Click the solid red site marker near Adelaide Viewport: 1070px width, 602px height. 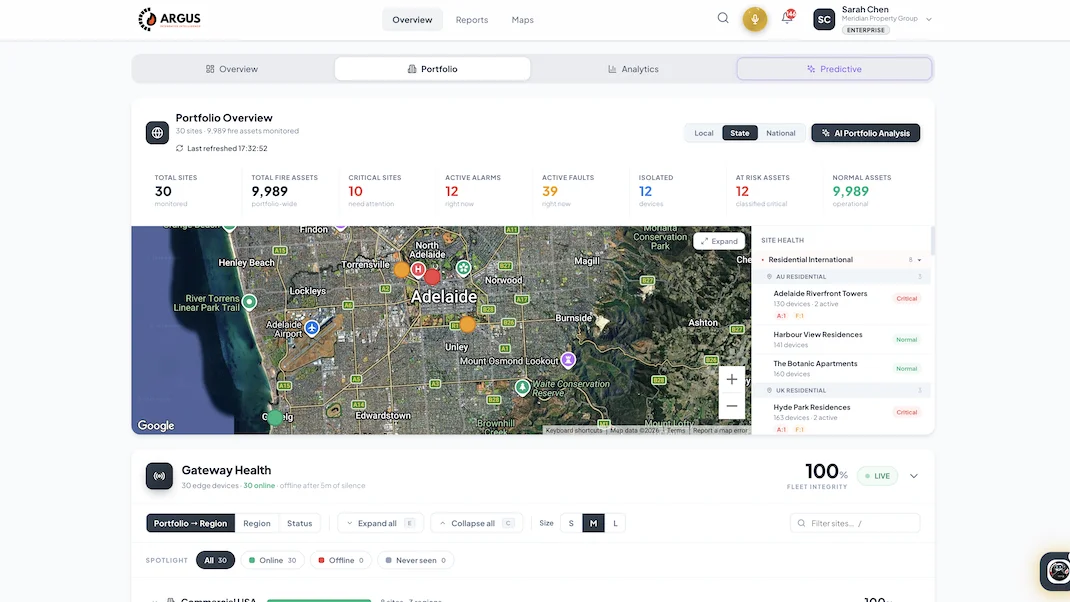tap(433, 277)
